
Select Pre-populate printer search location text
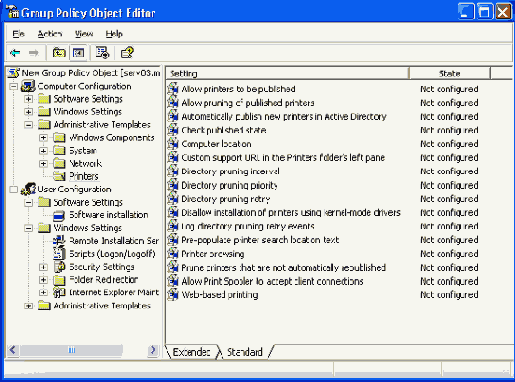click(260, 240)
